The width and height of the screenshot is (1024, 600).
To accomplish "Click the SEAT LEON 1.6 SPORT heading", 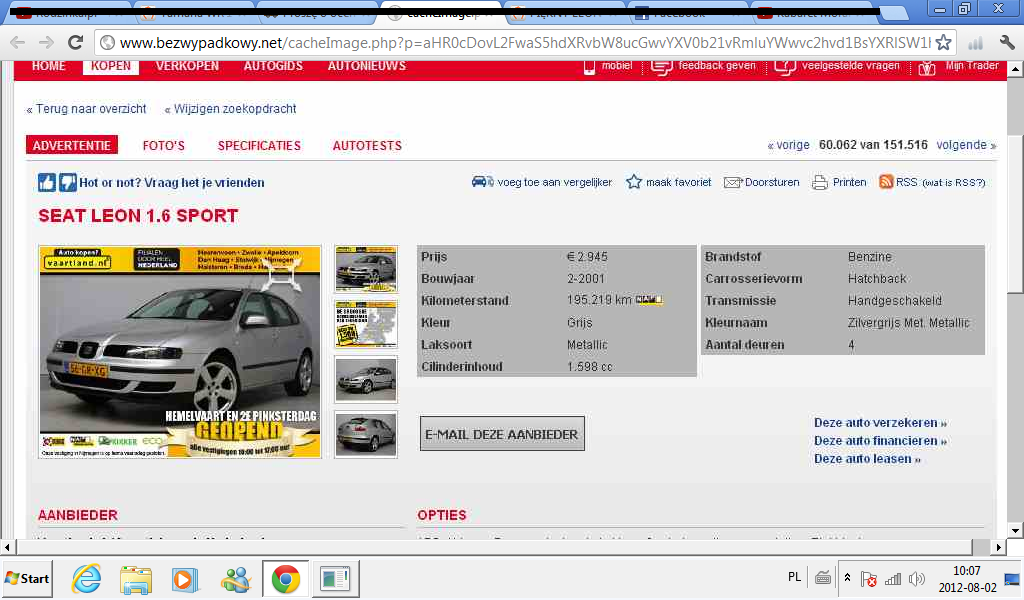I will point(138,216).
